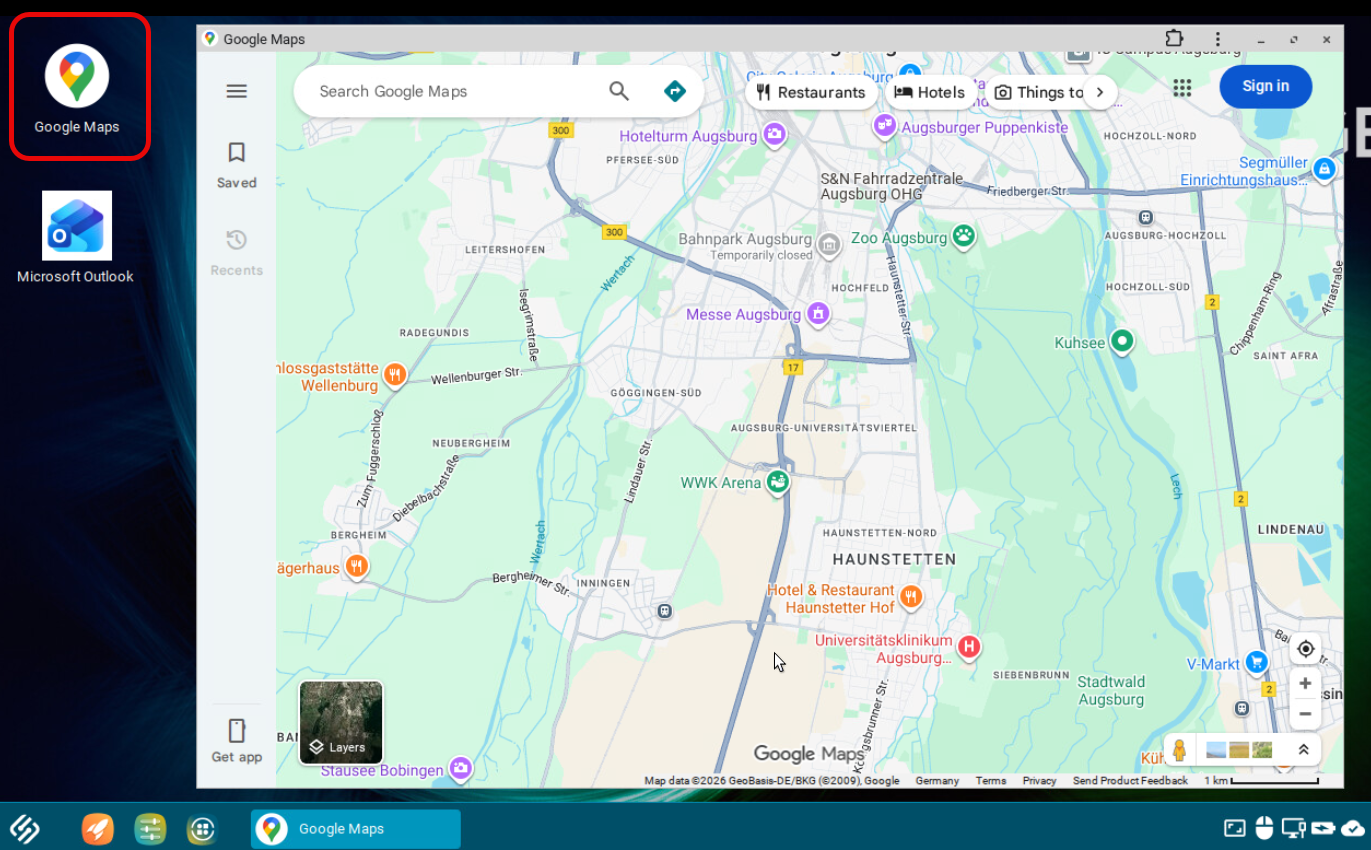This screenshot has width=1371, height=850.
Task: Zoom in the map with plus button
Action: click(1305, 684)
